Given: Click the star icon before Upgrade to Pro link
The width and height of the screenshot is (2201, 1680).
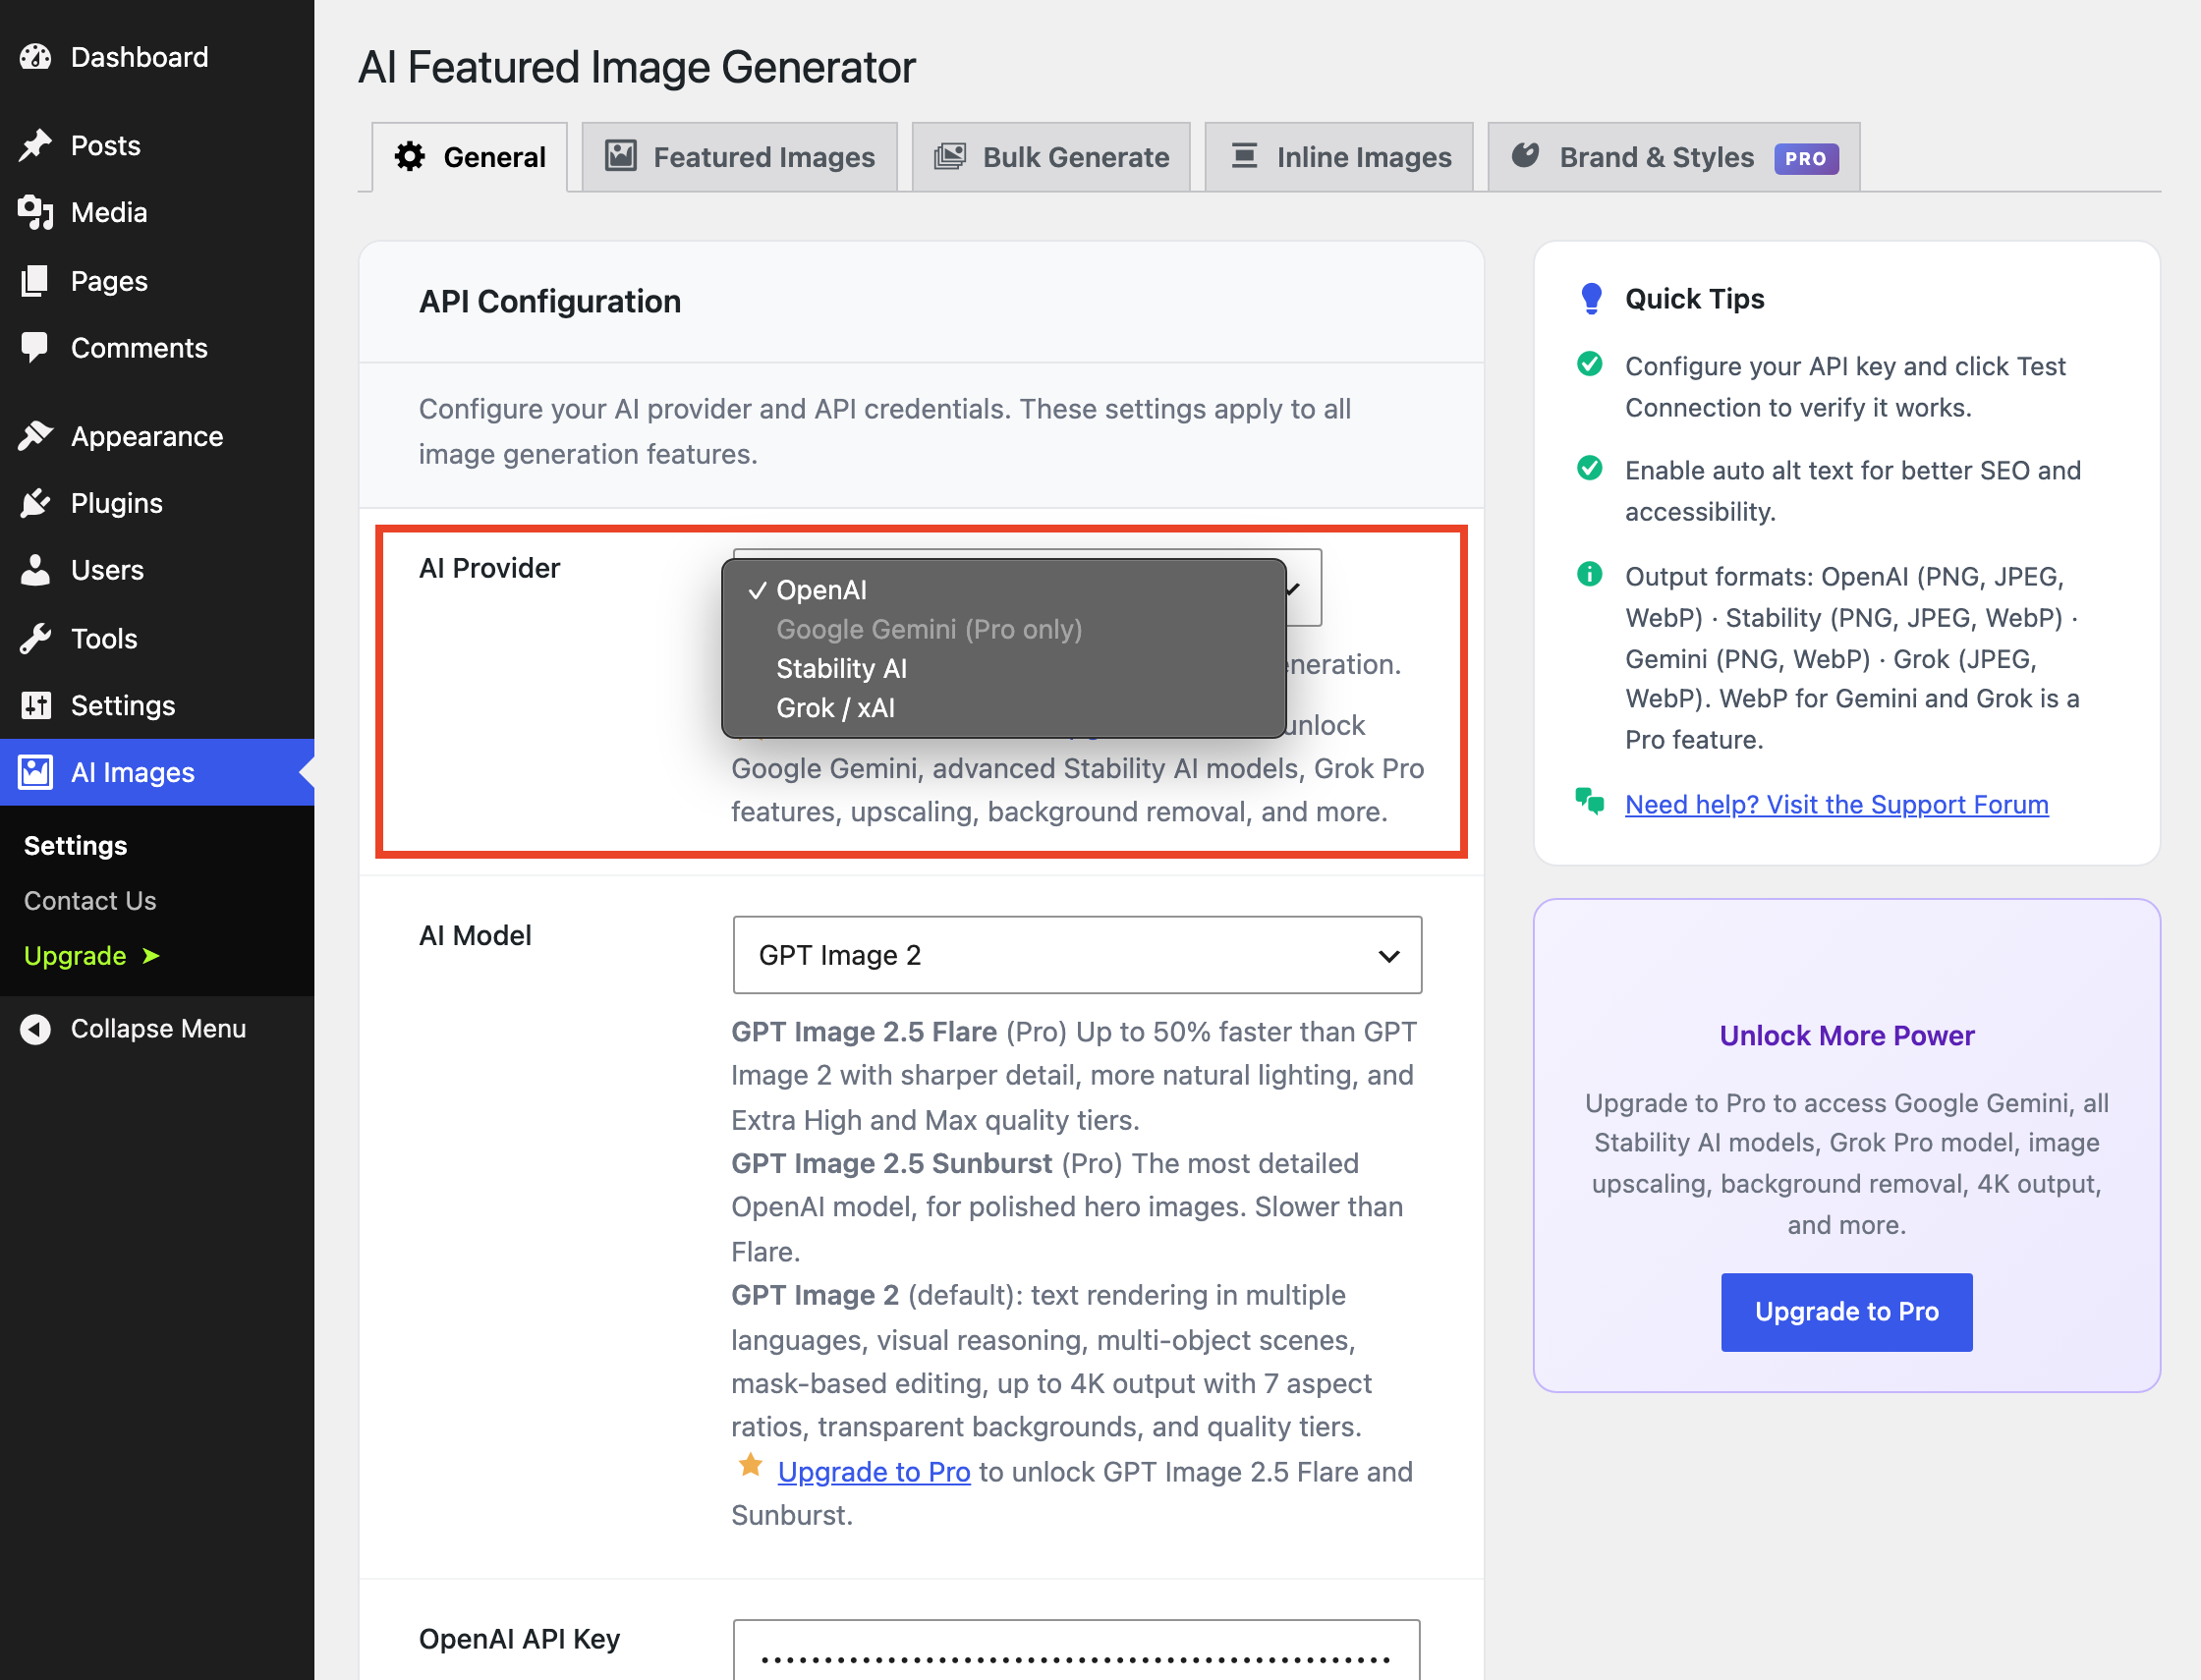Looking at the screenshot, I should (751, 1466).
